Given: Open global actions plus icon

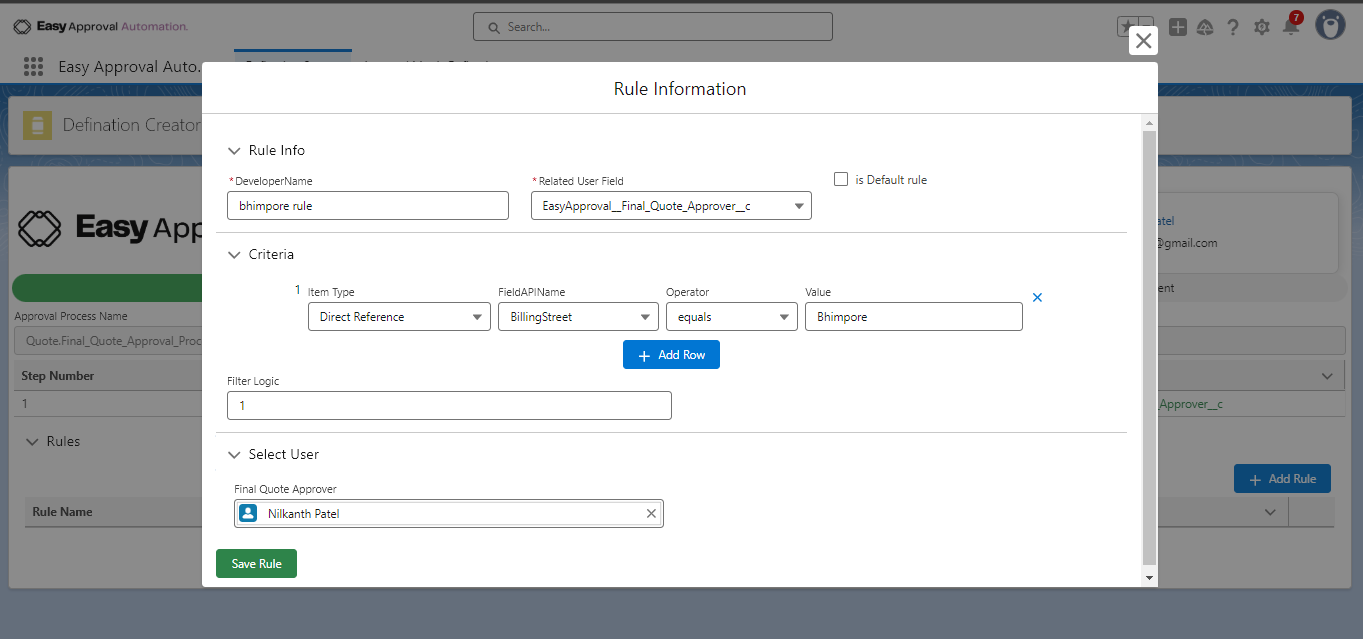Looking at the screenshot, I should coord(1178,27).
